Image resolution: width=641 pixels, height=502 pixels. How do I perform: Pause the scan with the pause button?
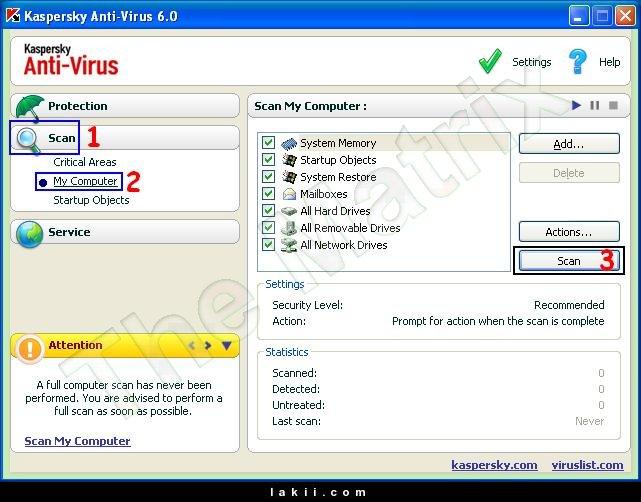coord(595,105)
